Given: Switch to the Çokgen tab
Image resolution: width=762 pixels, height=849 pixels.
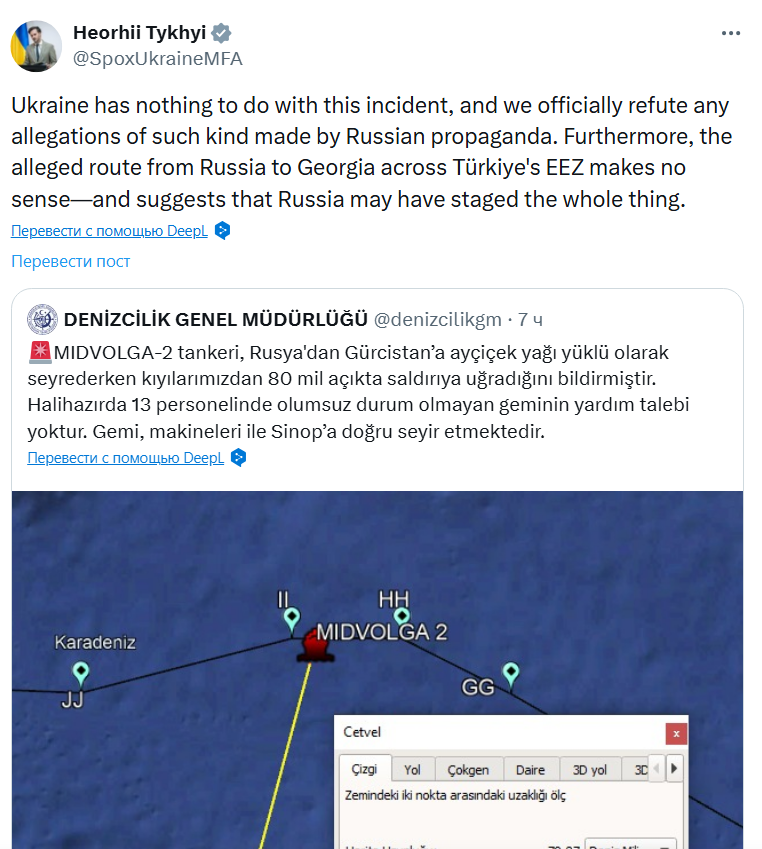Looking at the screenshot, I should click(468, 770).
